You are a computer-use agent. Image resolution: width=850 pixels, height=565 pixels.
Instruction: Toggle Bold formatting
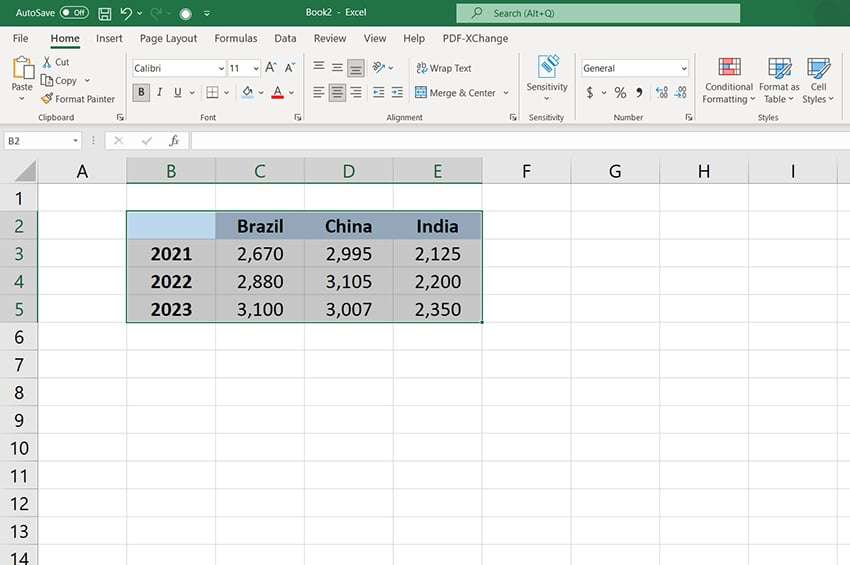(141, 93)
